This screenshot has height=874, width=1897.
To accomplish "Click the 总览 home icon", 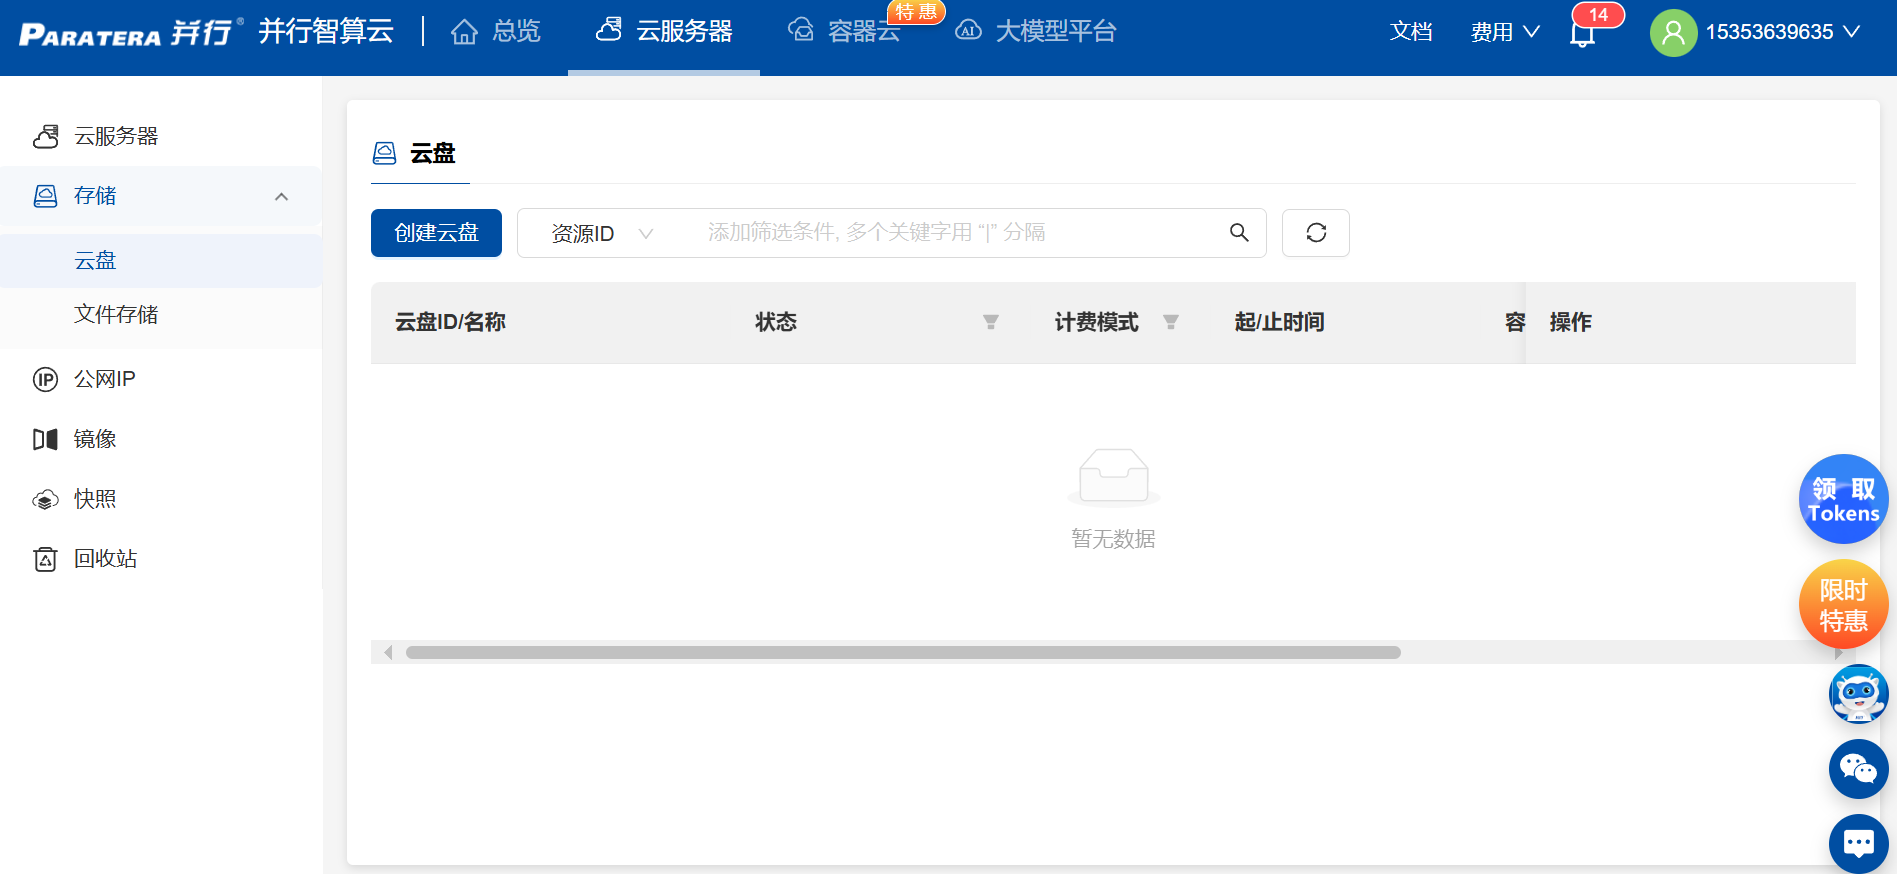I will coord(464,32).
